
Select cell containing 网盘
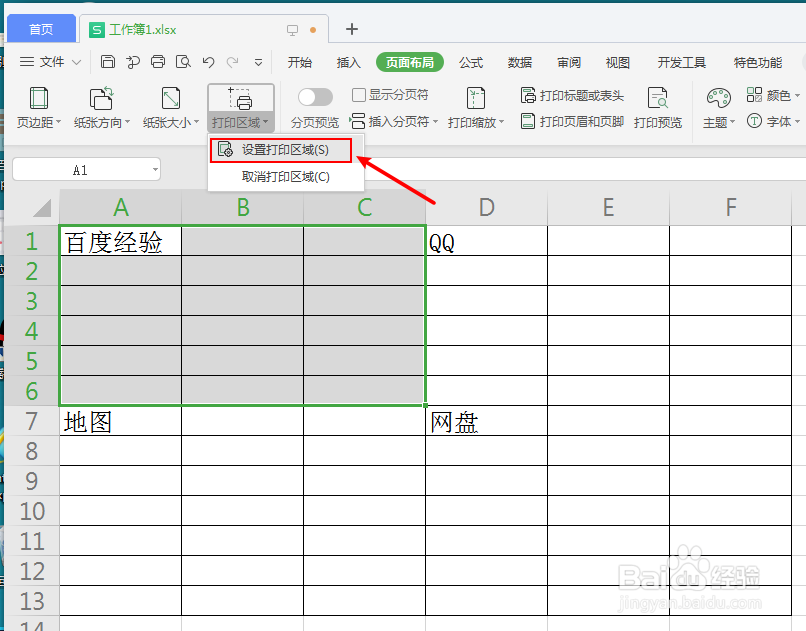(486, 421)
